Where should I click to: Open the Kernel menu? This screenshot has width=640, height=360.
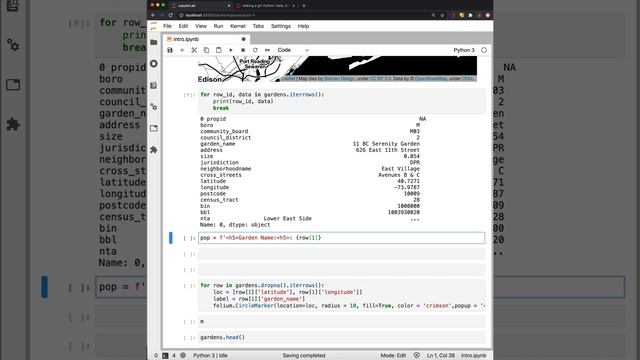[238, 26]
